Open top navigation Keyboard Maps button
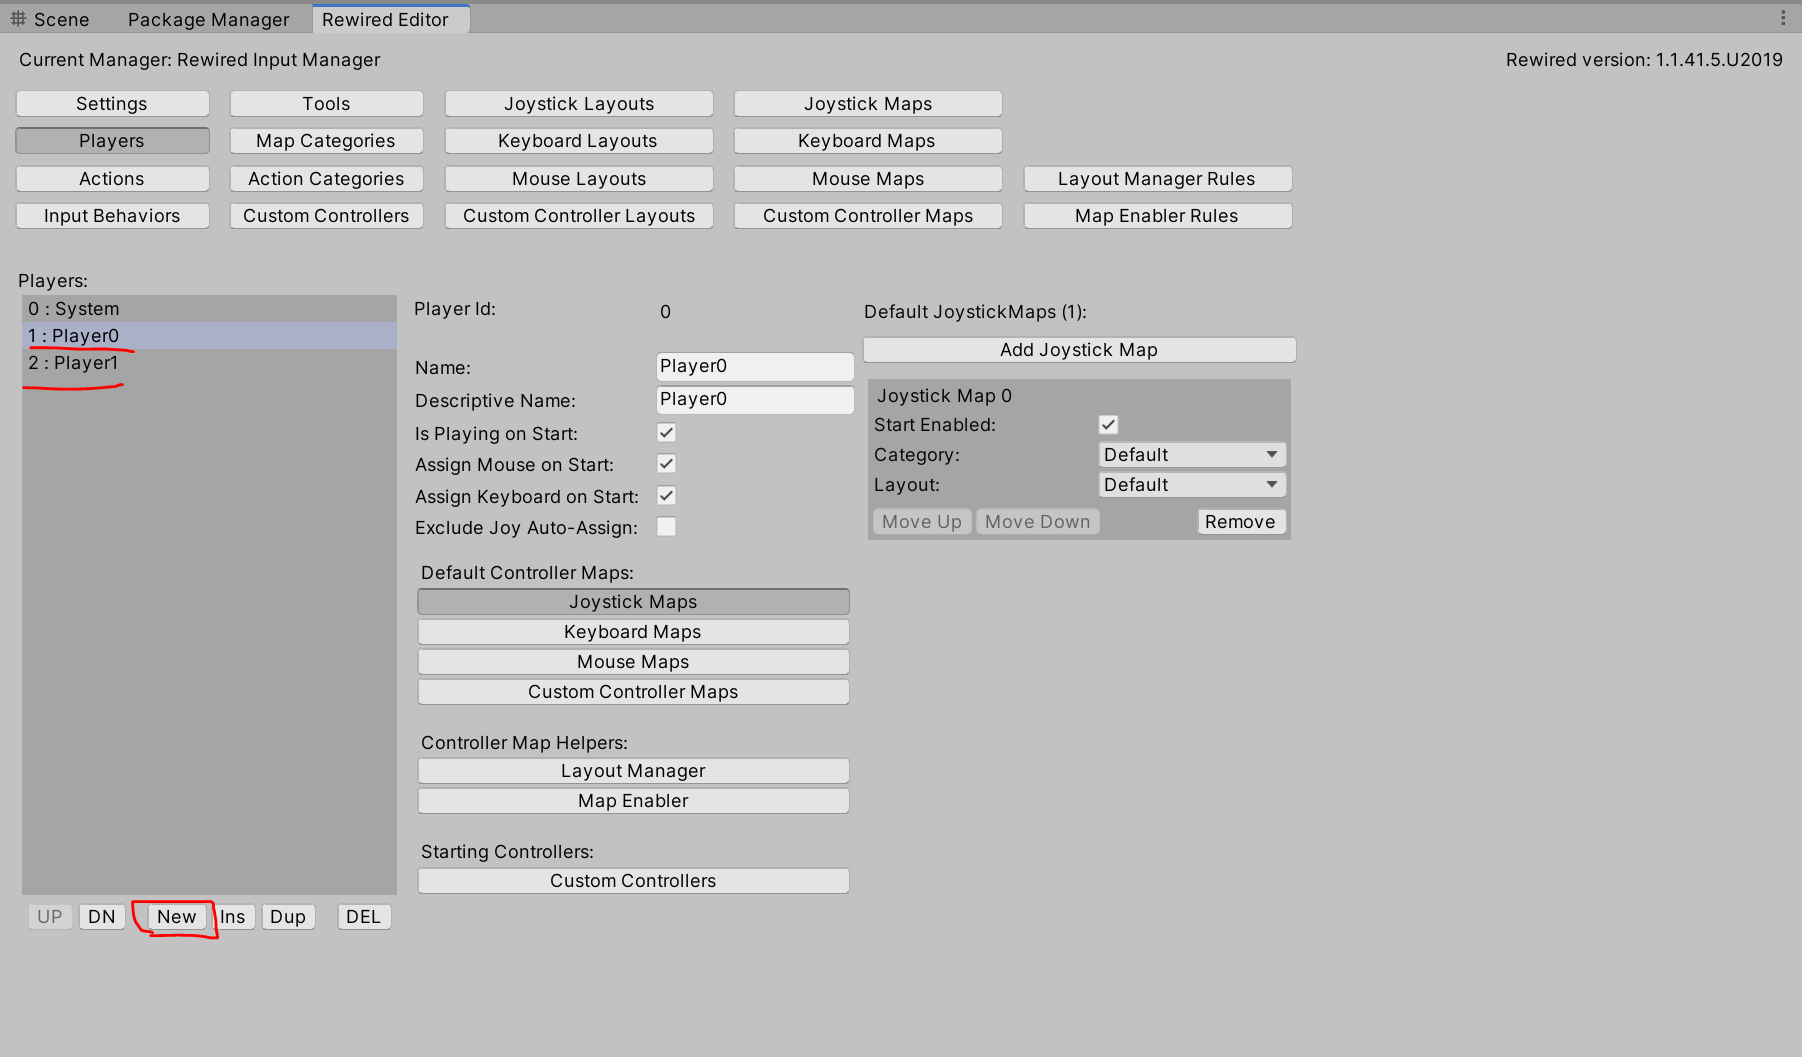This screenshot has width=1802, height=1057. coord(868,141)
